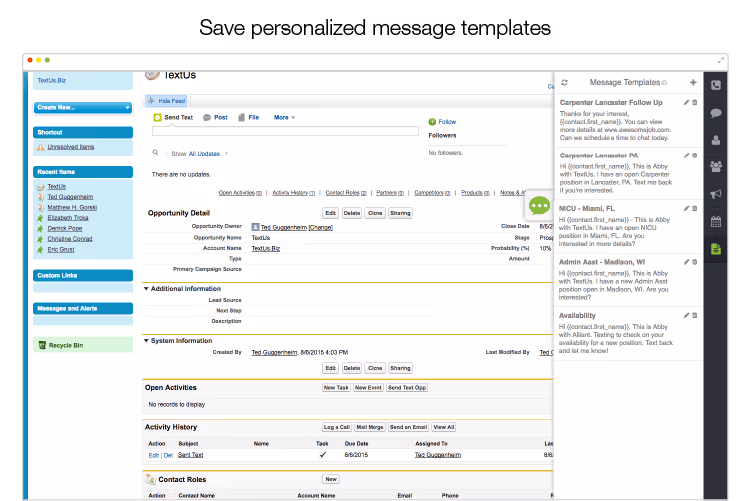
Task: Edit the NICU - Miami, FL template
Action: point(686,208)
